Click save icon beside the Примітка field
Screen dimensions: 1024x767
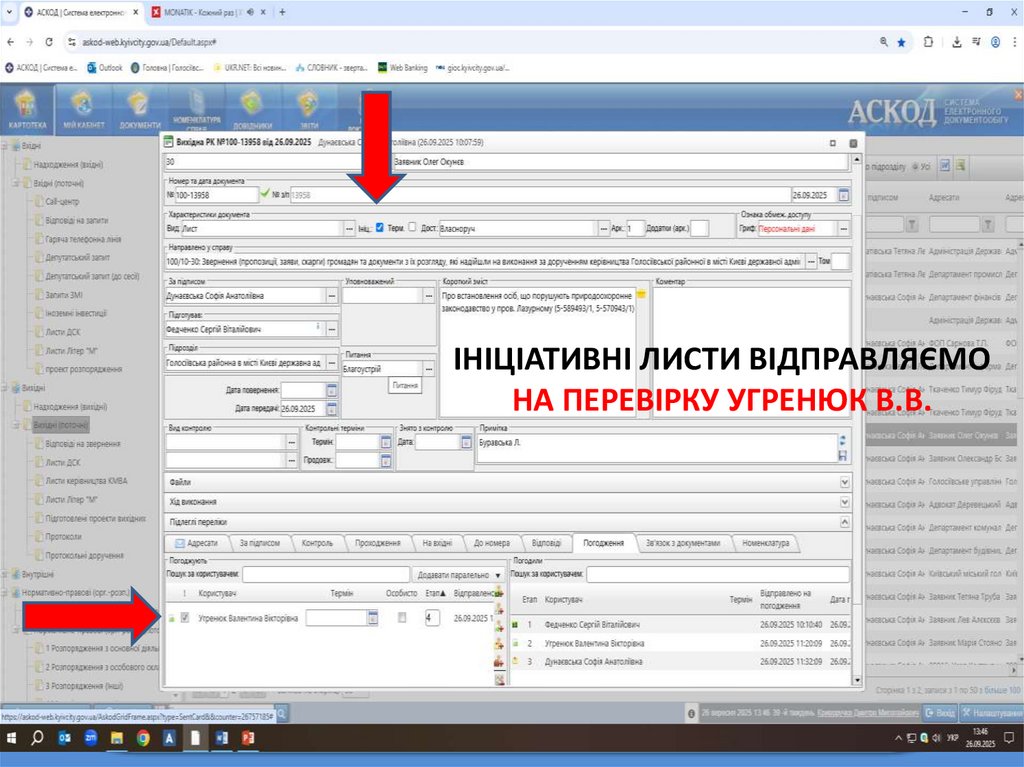[x=842, y=456]
